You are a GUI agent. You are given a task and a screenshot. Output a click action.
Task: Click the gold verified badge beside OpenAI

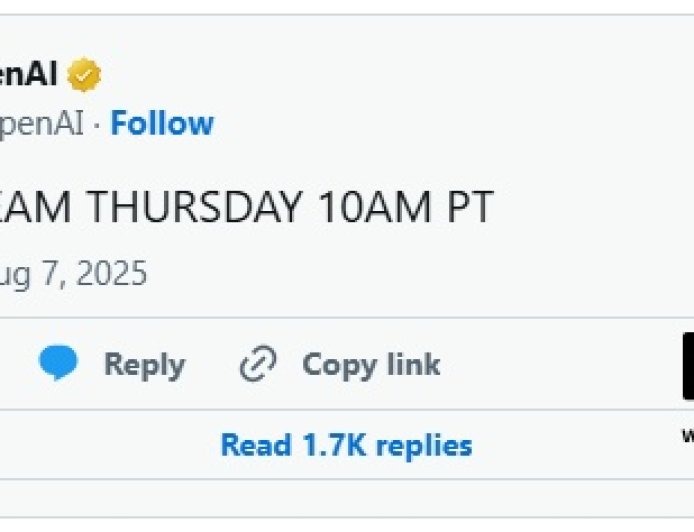84,75
